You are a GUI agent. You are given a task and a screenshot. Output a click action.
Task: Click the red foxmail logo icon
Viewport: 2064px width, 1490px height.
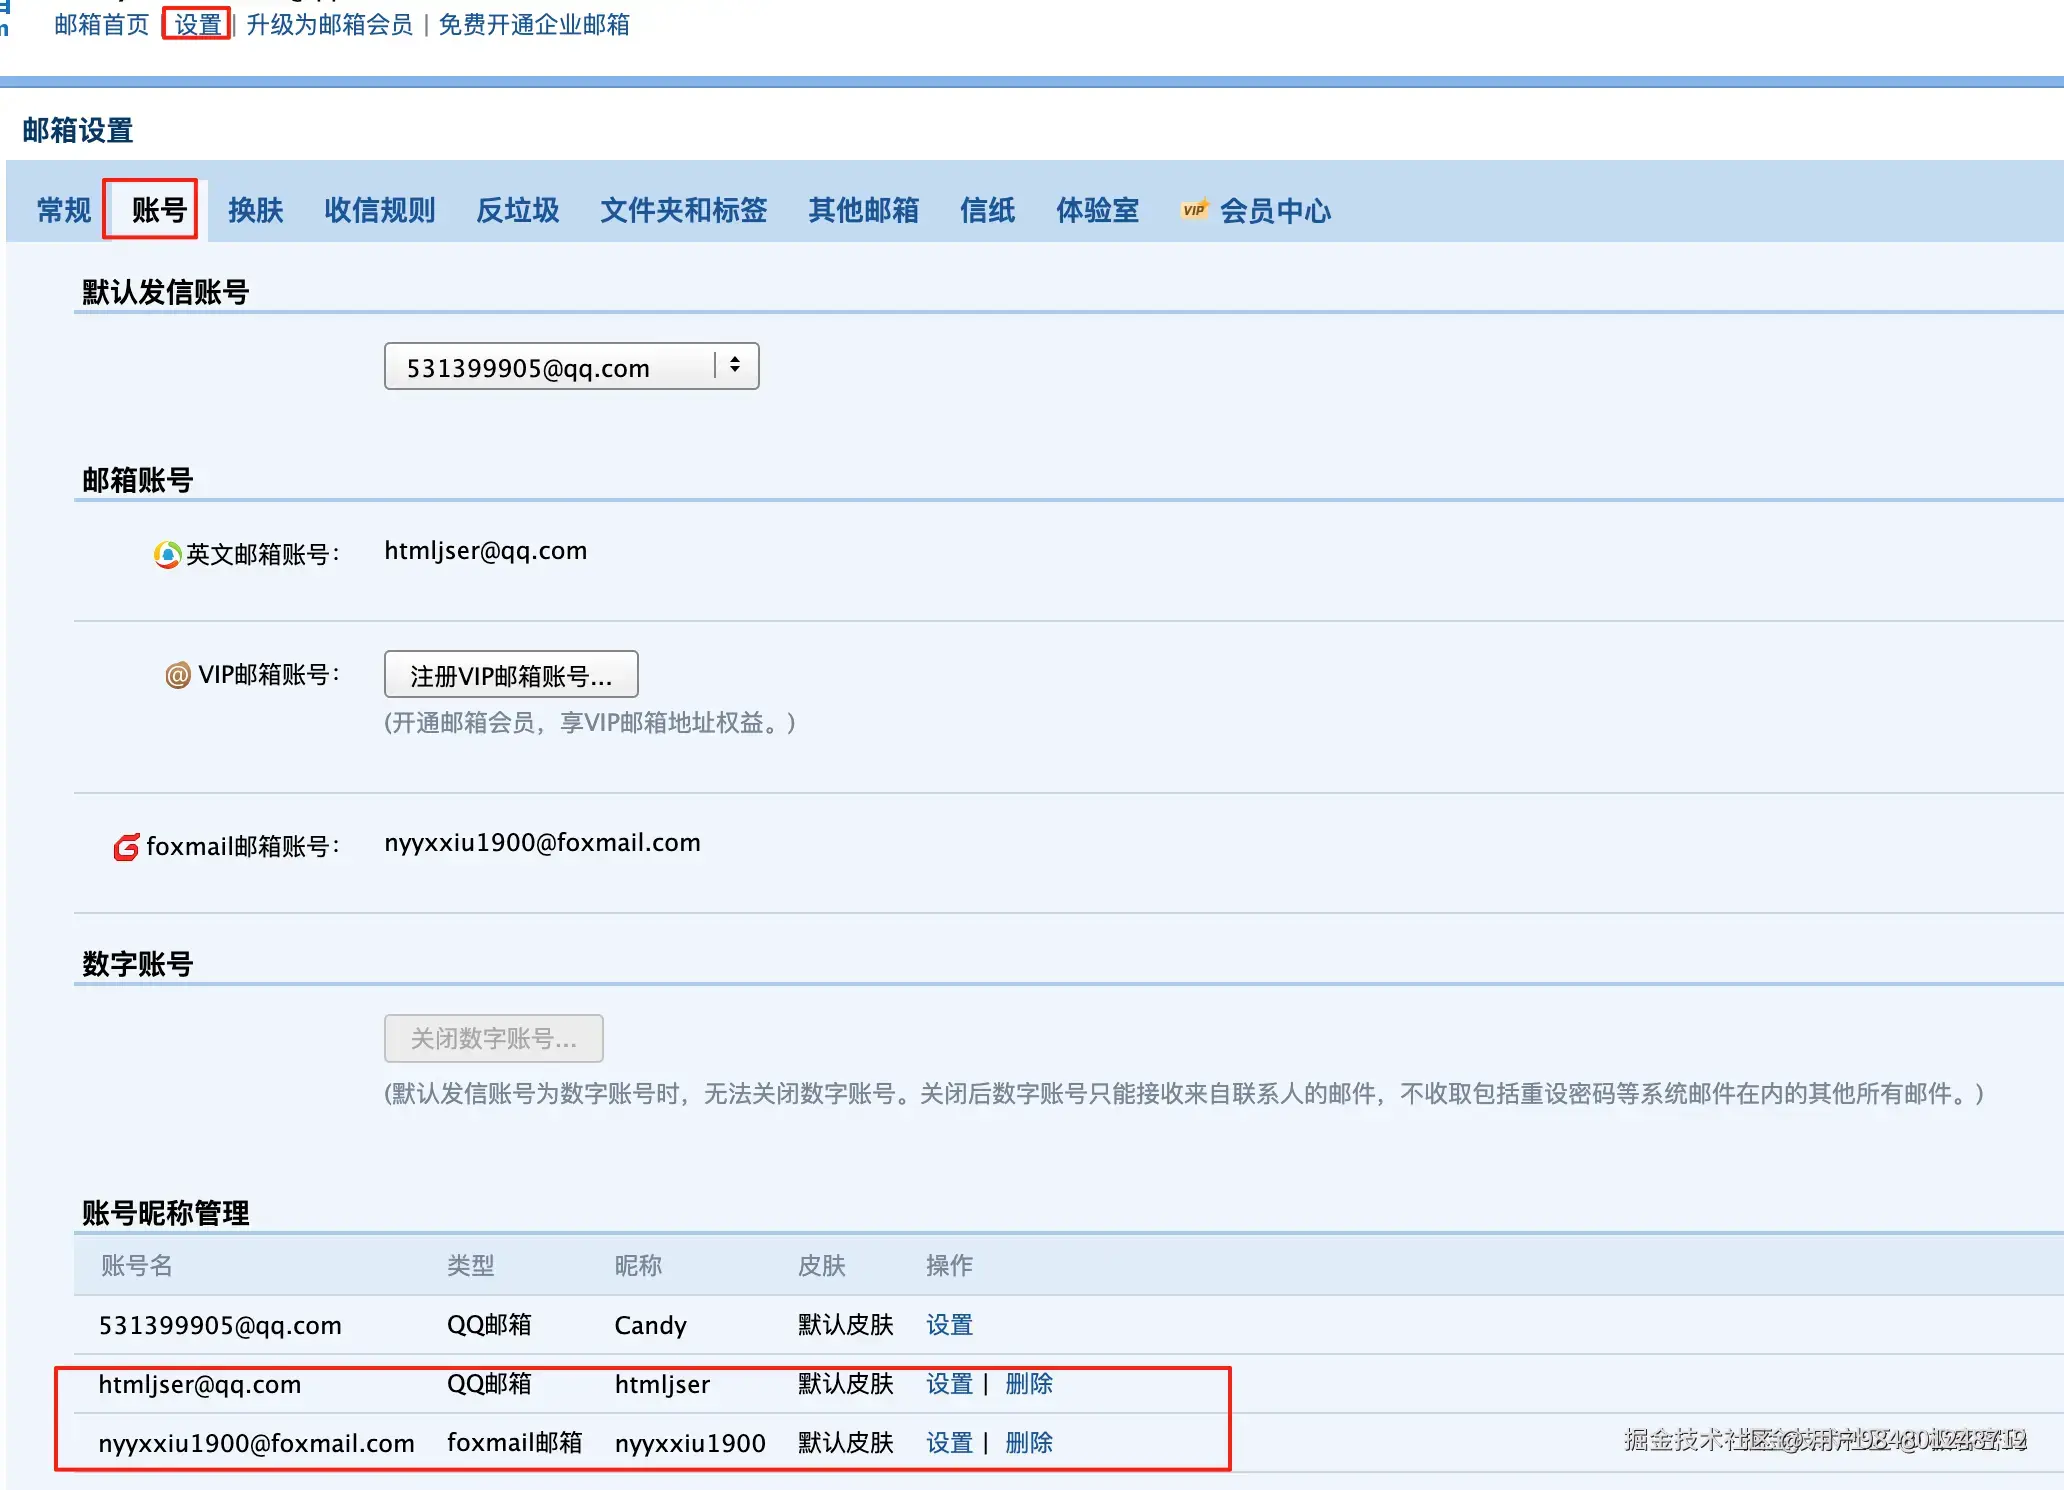coord(126,847)
